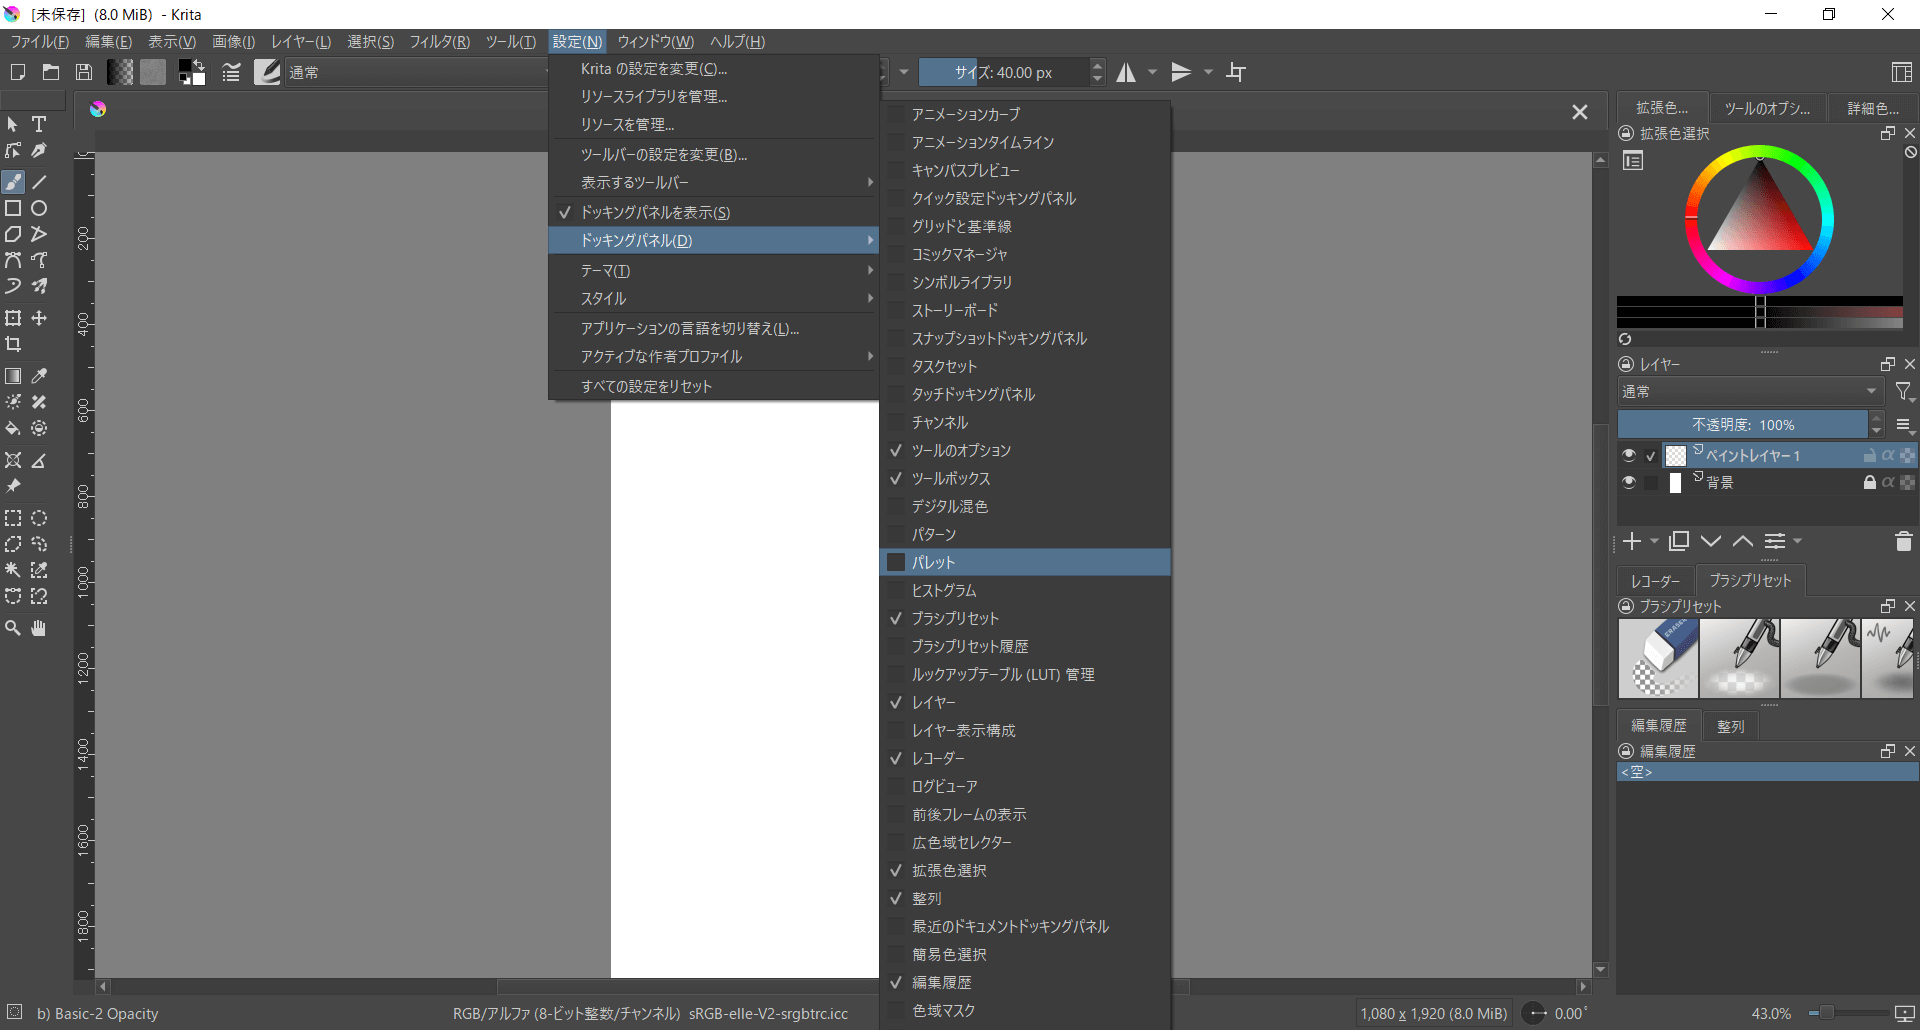Open add layer dropdown arrow
The height and width of the screenshot is (1030, 1920).
(x=1654, y=541)
